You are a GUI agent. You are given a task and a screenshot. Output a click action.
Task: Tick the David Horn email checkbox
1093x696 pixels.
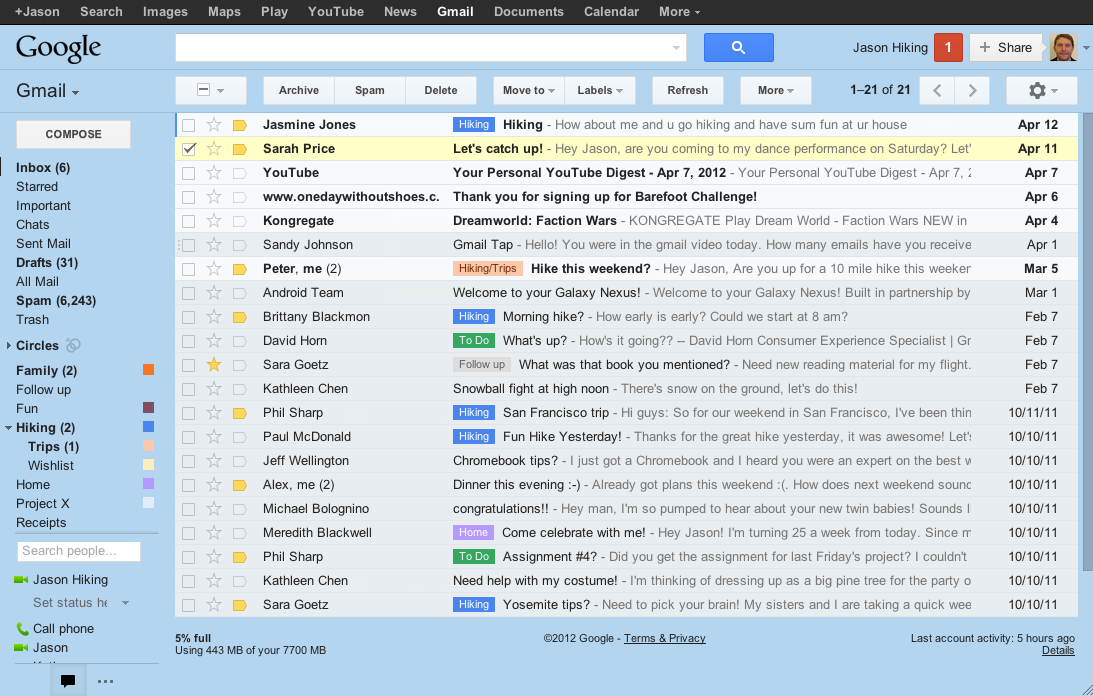click(x=188, y=341)
